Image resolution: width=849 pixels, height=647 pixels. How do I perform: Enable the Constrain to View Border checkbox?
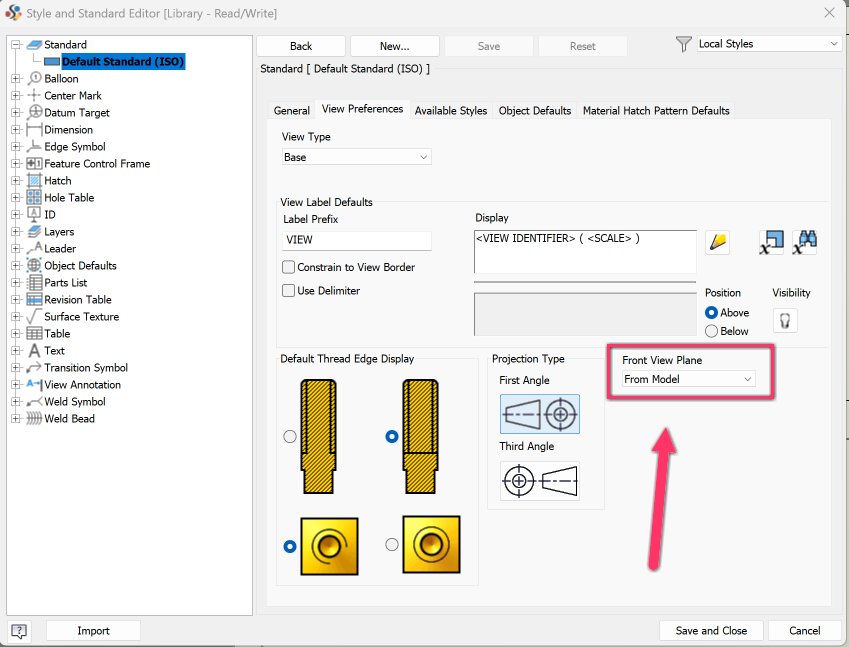289,267
